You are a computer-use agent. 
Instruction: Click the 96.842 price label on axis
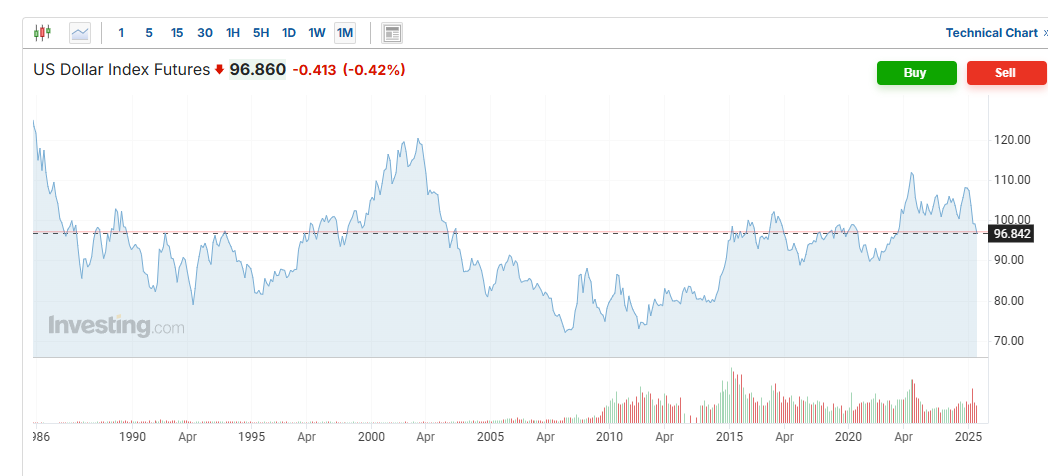(x=1012, y=234)
